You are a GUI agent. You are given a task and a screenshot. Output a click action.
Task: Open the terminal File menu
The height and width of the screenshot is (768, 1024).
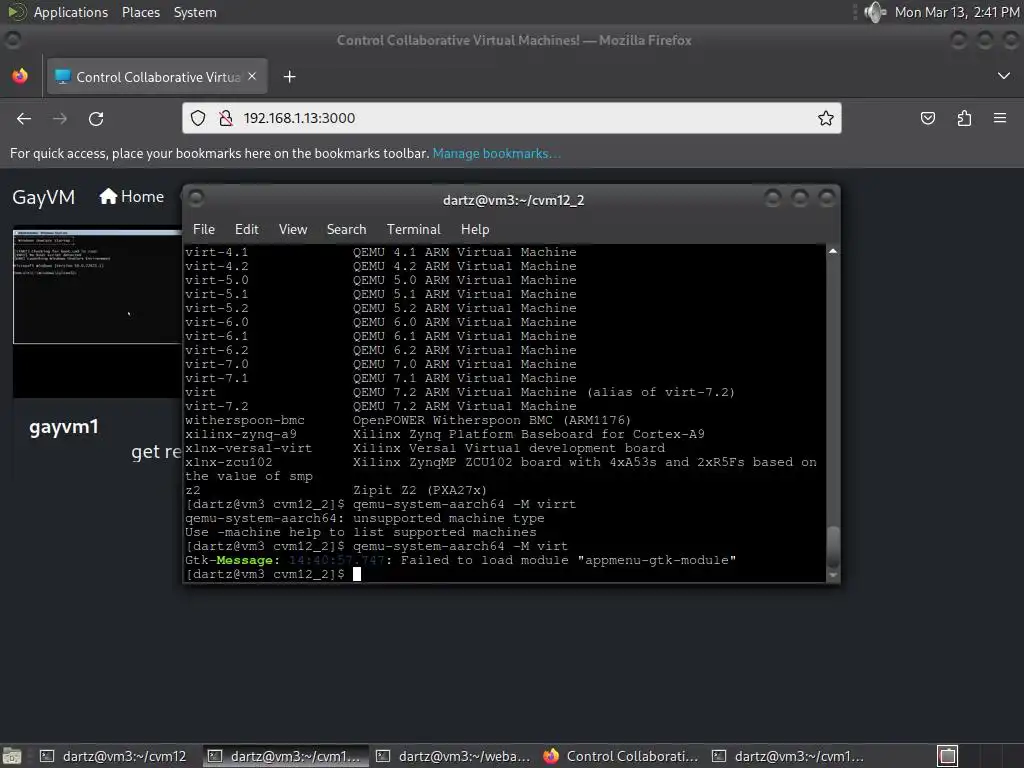[x=204, y=229]
